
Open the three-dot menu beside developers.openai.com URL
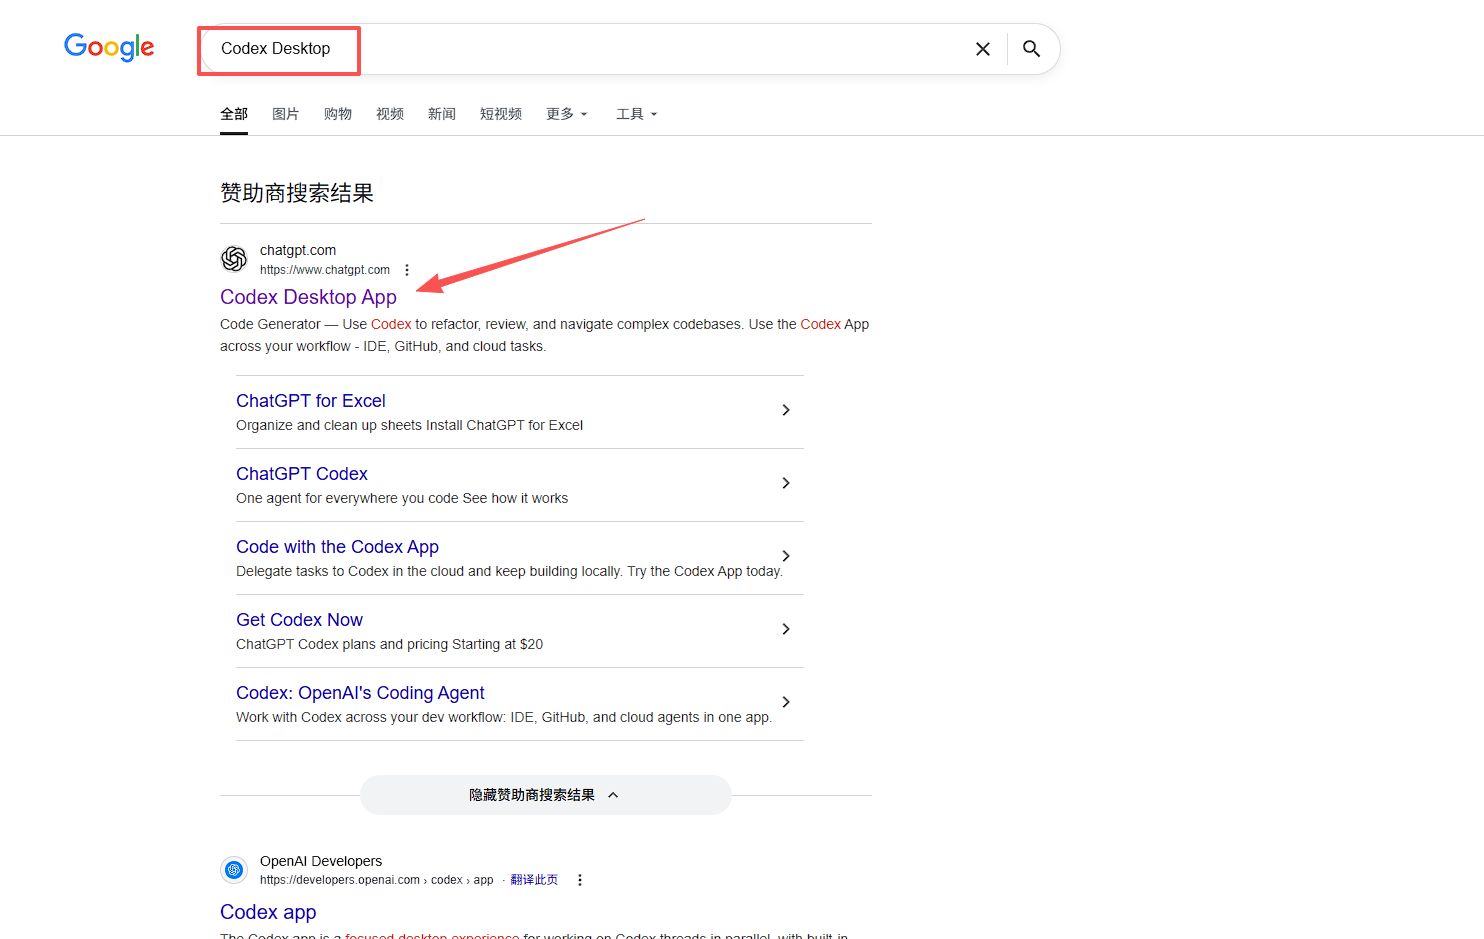[x=580, y=880]
